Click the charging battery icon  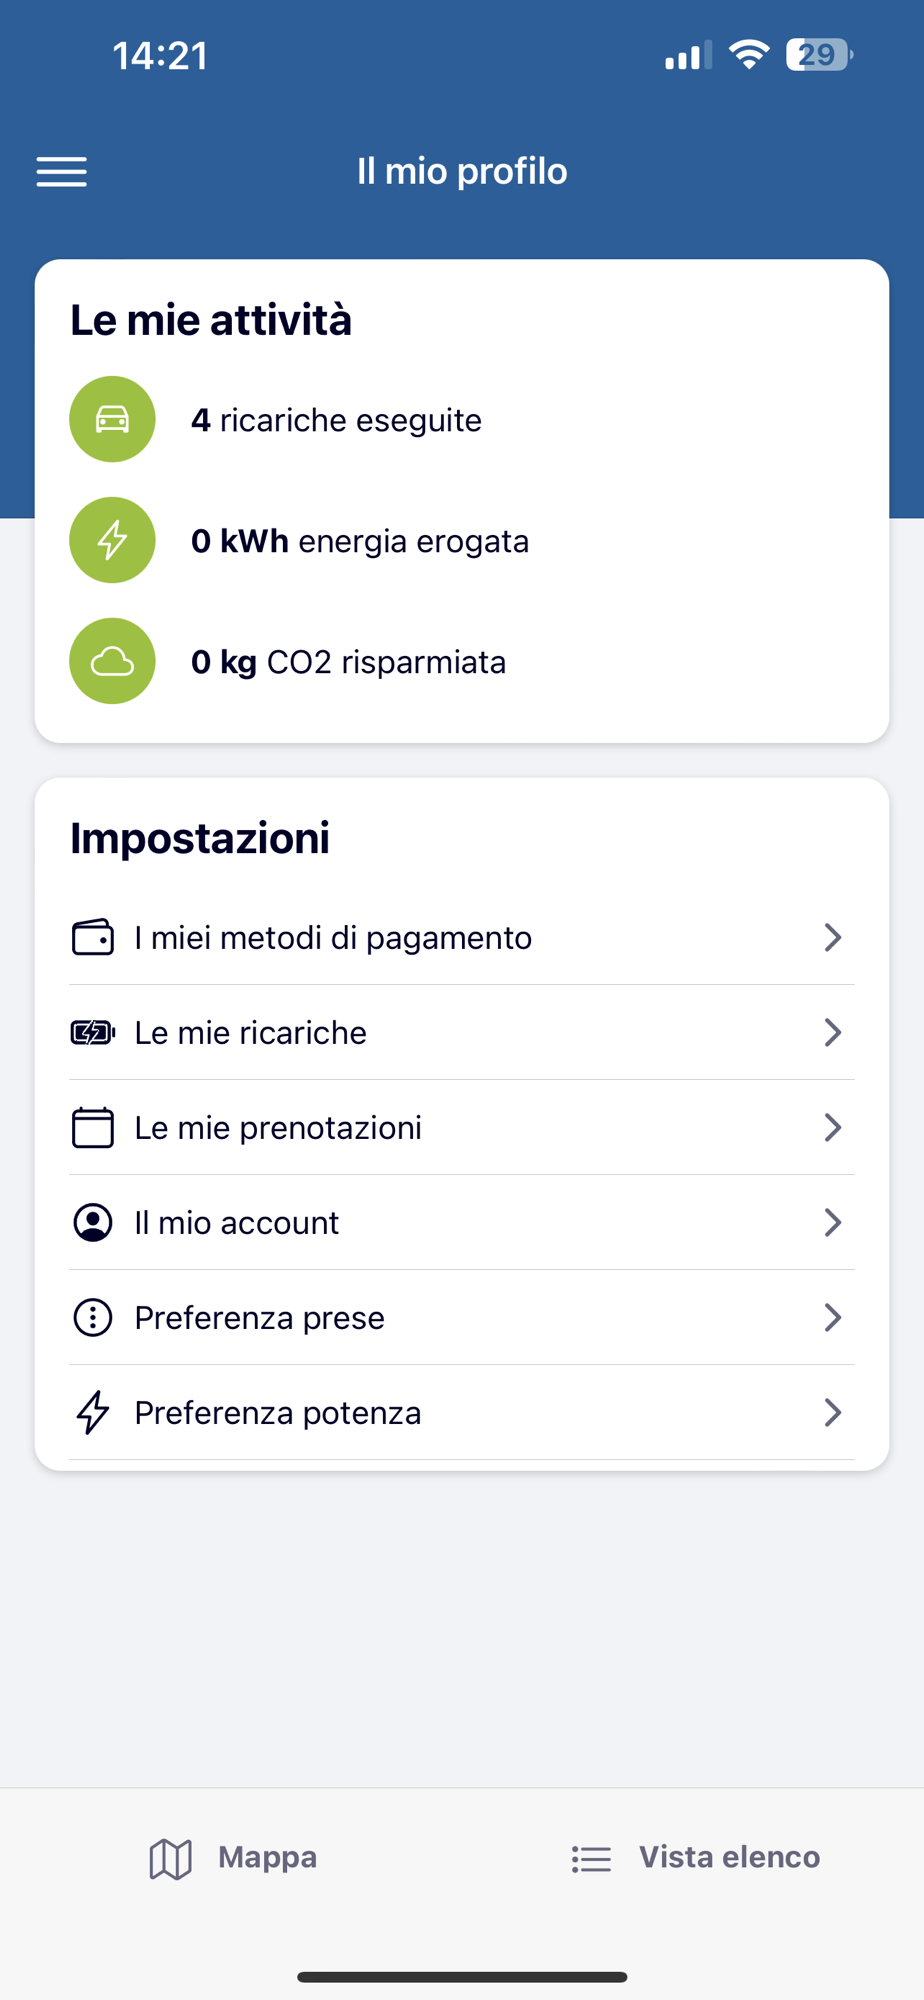coord(93,1033)
